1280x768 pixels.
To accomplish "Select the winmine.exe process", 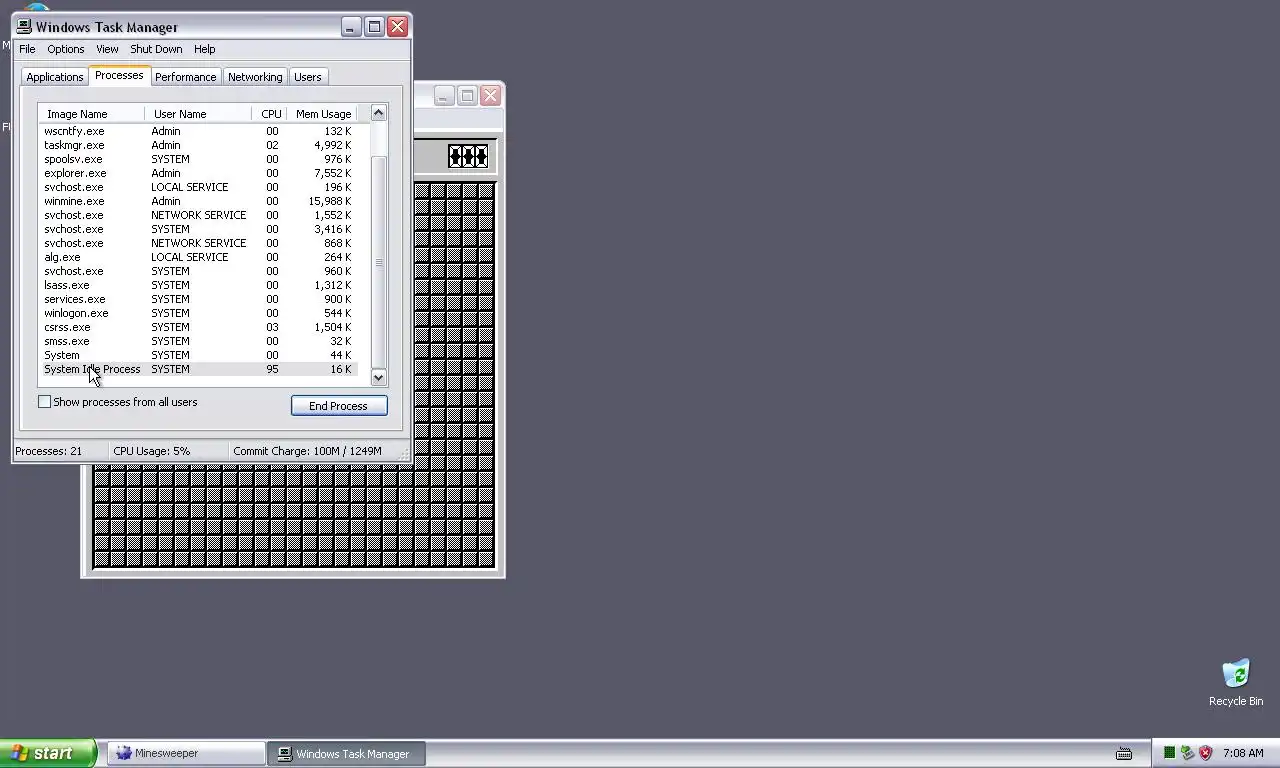I will pos(198,201).
